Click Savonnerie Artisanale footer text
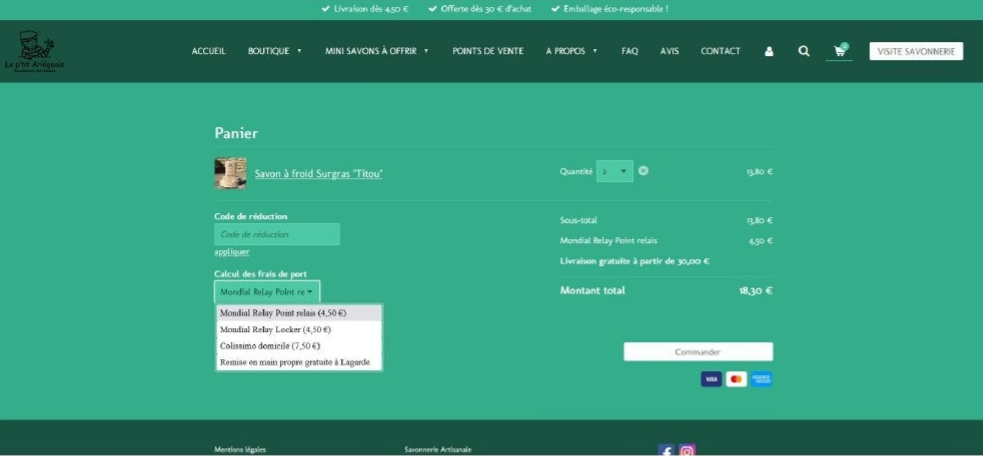 point(438,450)
